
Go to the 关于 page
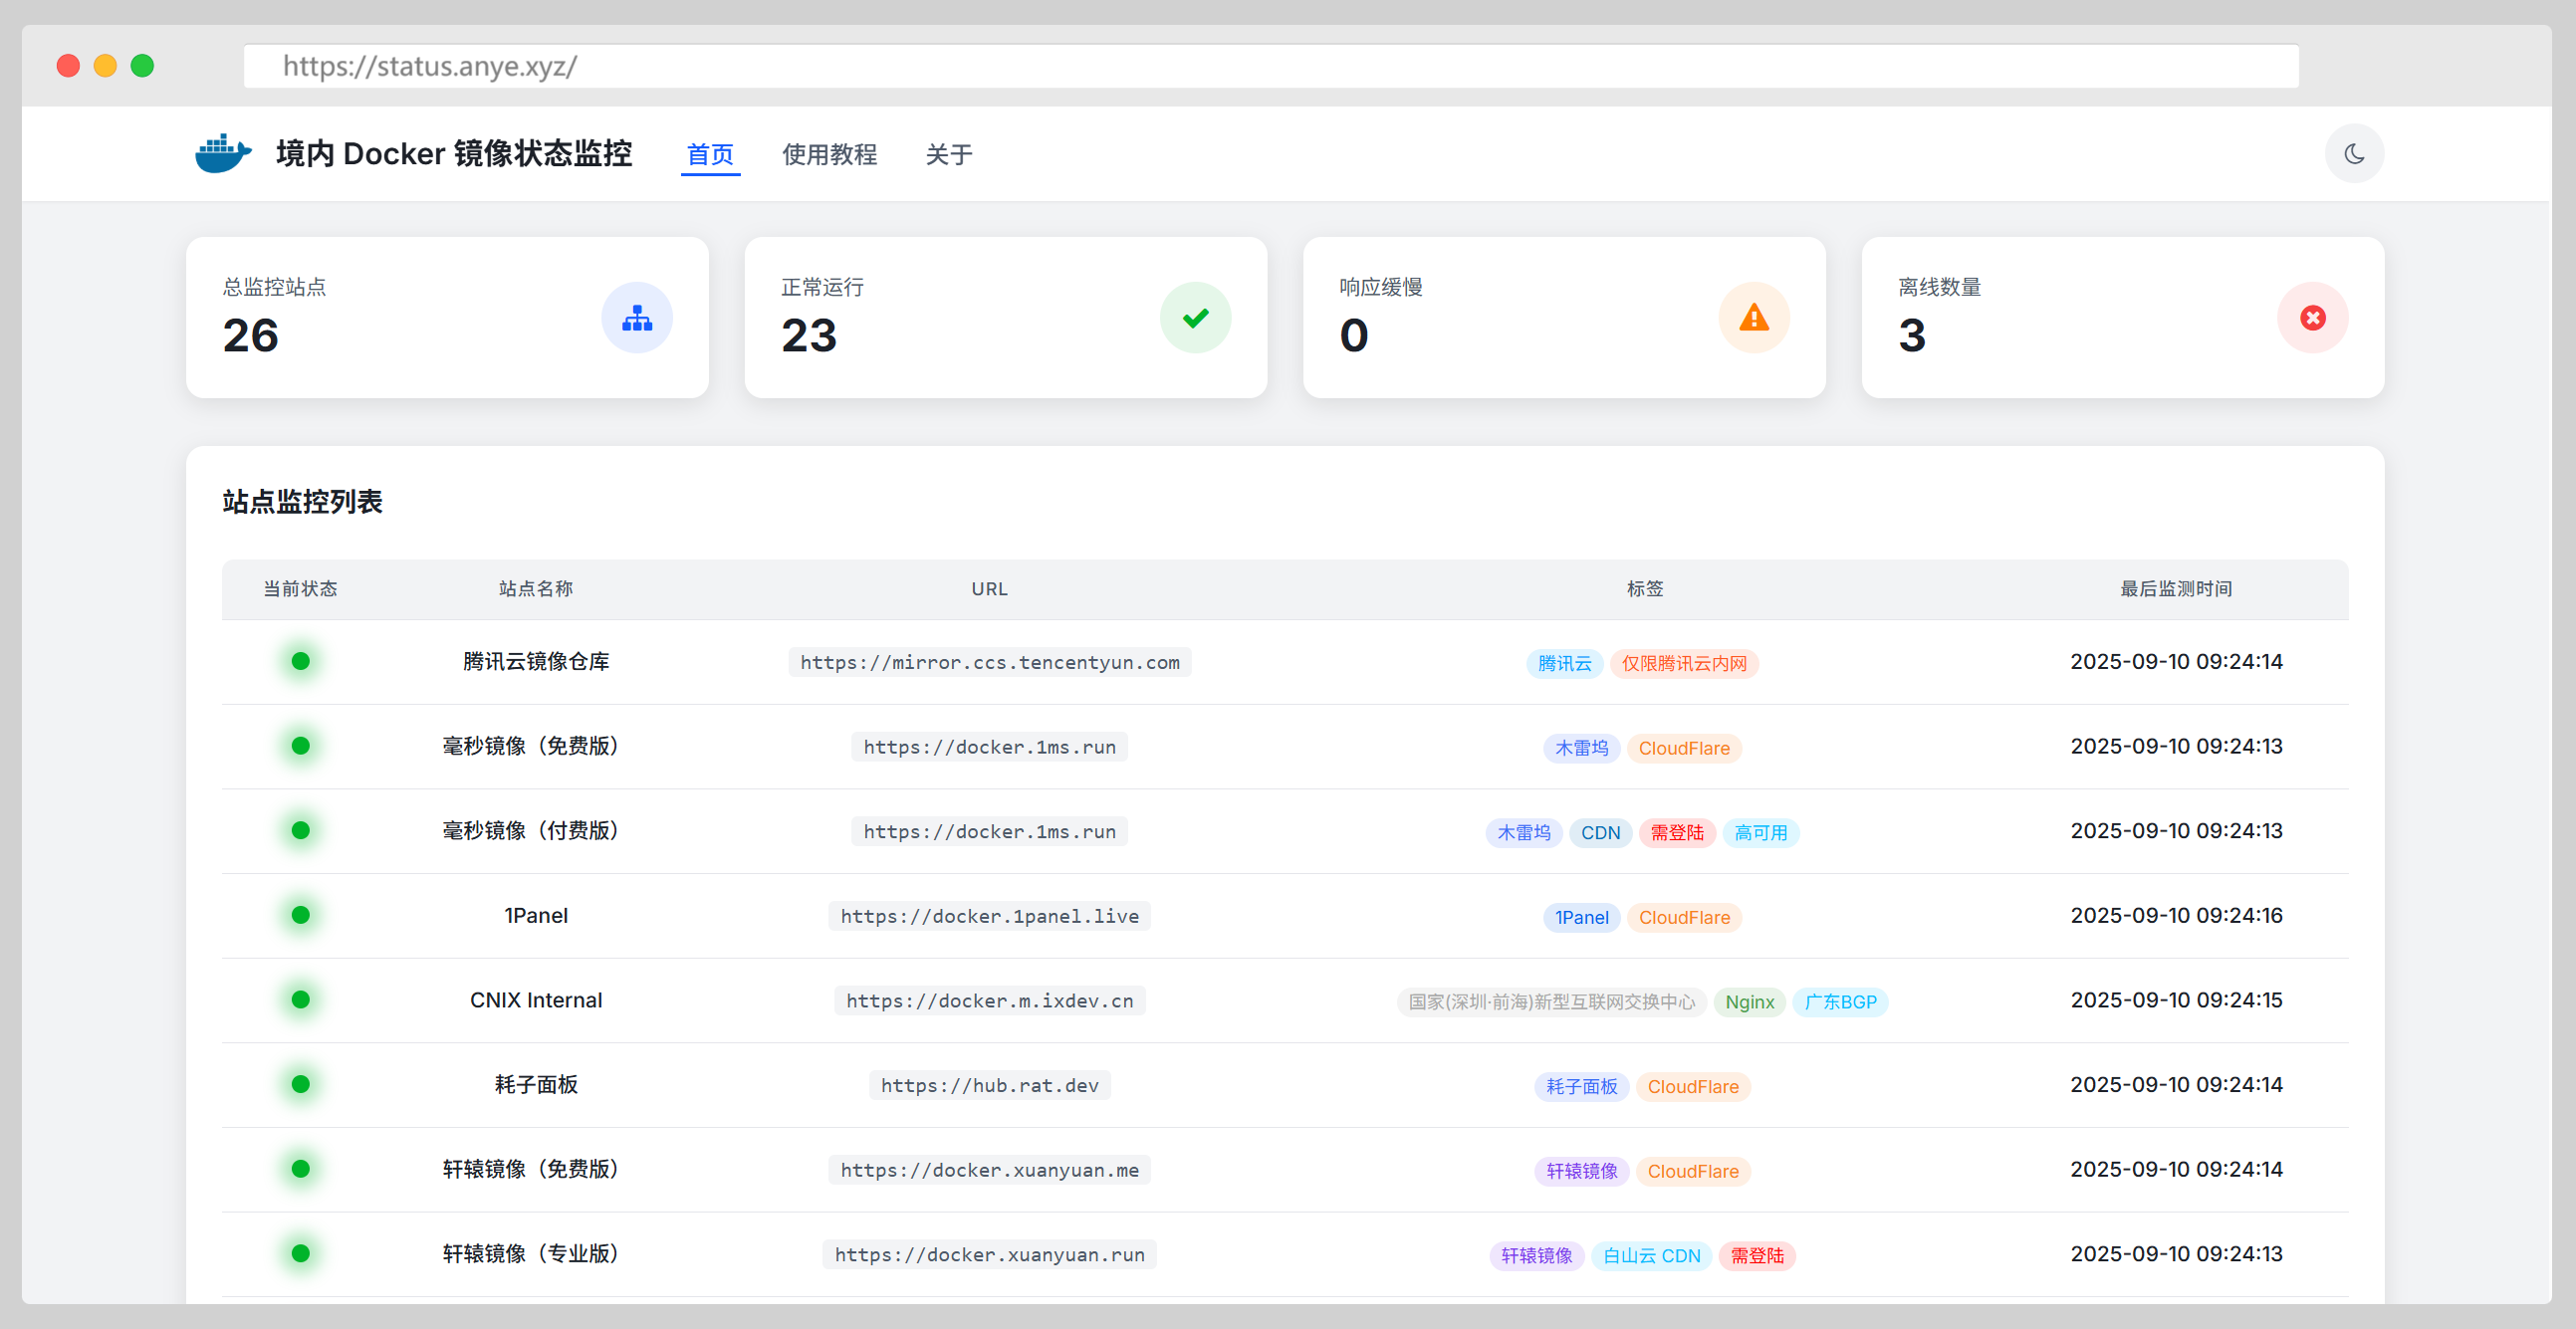point(948,154)
